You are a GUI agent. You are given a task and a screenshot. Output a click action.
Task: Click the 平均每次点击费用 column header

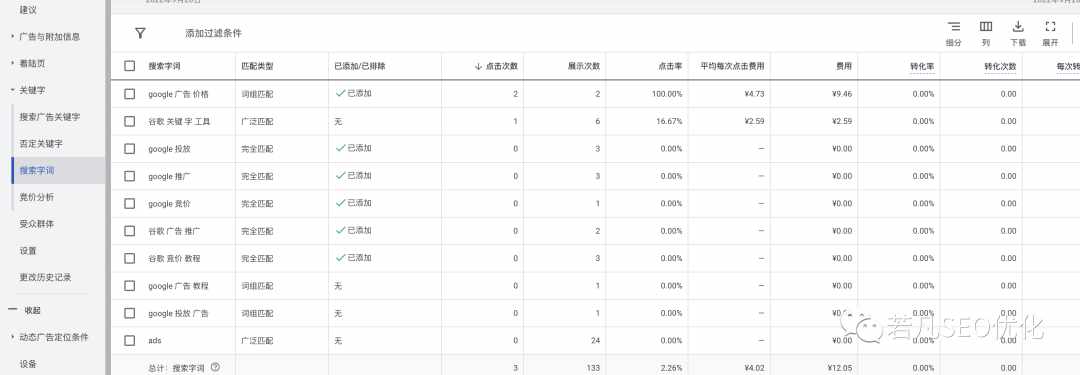pyautogui.click(x=732, y=67)
